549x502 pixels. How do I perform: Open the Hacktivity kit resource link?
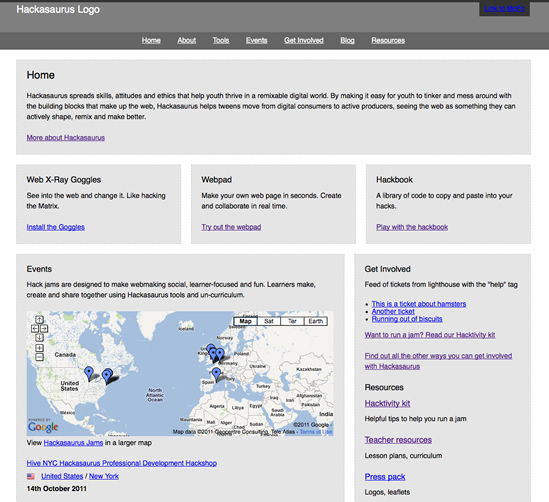click(387, 403)
